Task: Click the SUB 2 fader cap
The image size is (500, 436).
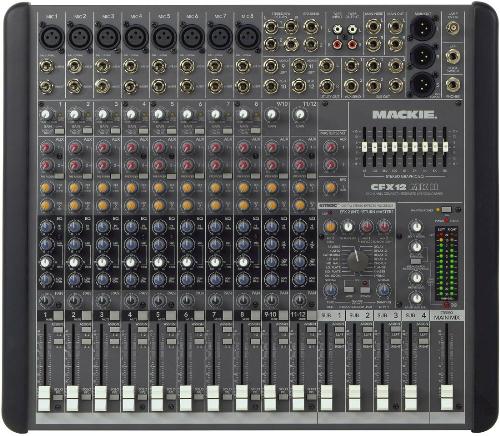Action: 354,398
